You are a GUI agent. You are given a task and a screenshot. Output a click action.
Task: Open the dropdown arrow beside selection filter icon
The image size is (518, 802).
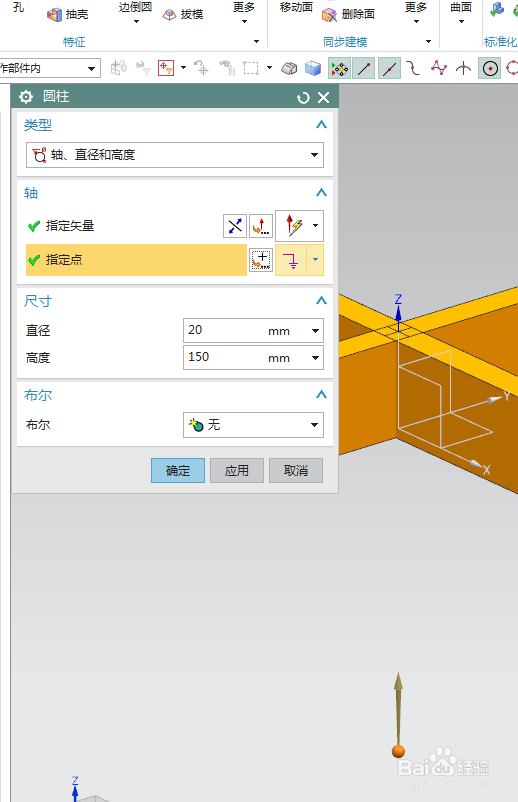(x=183, y=68)
